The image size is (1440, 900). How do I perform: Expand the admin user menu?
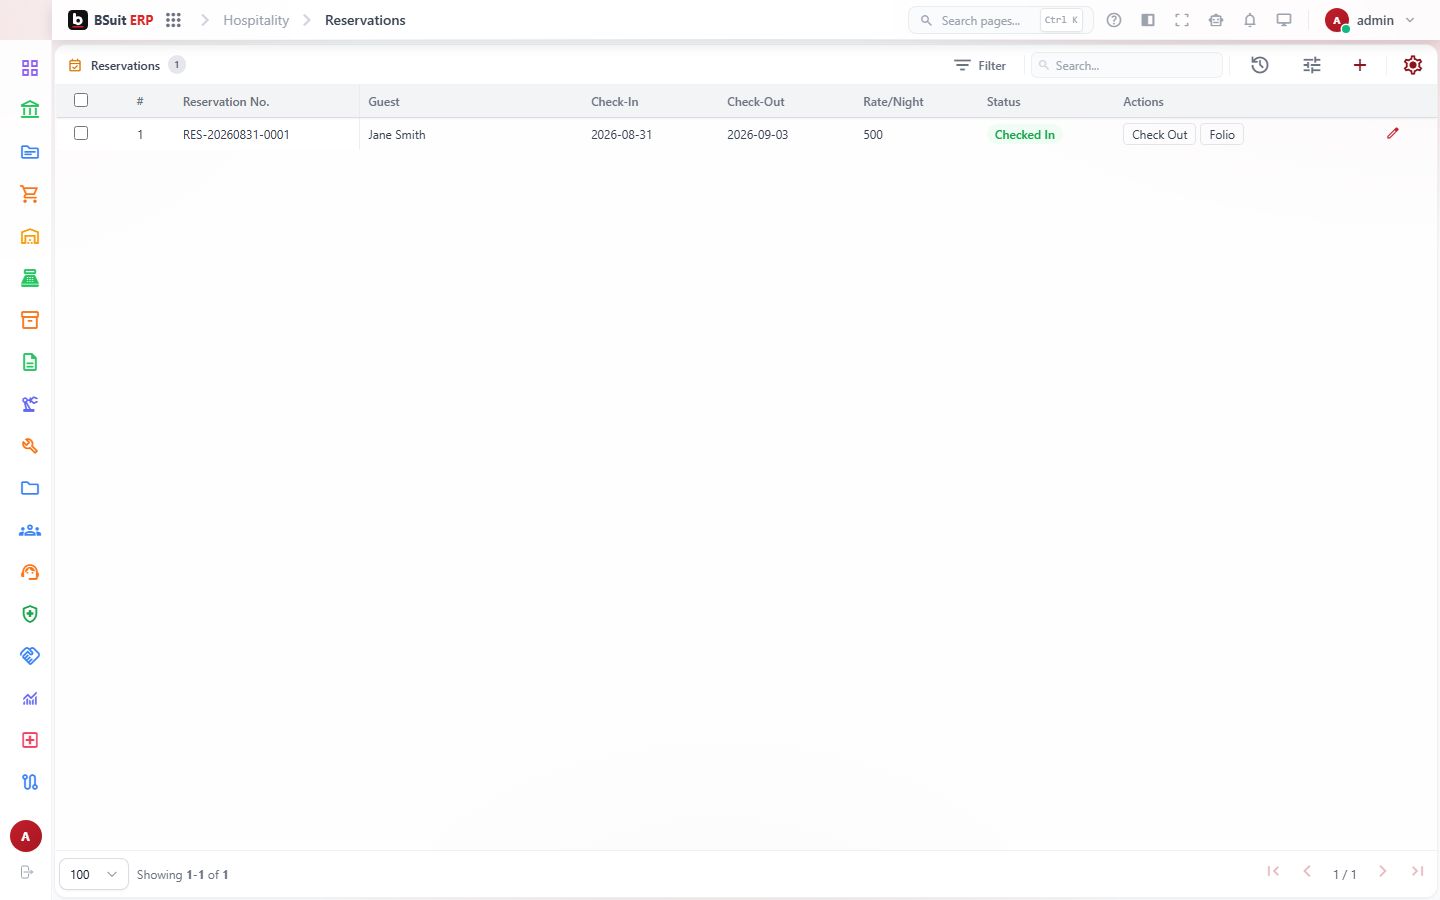coord(1370,20)
